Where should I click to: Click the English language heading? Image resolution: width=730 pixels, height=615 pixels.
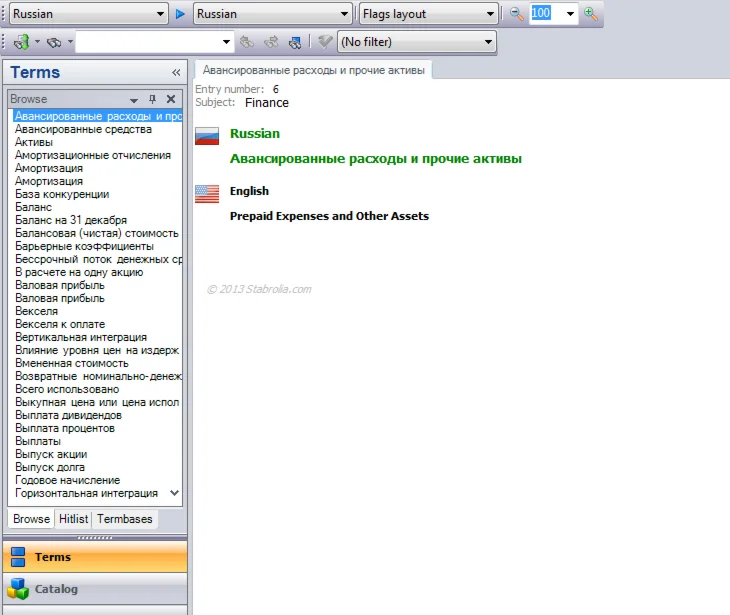point(249,191)
